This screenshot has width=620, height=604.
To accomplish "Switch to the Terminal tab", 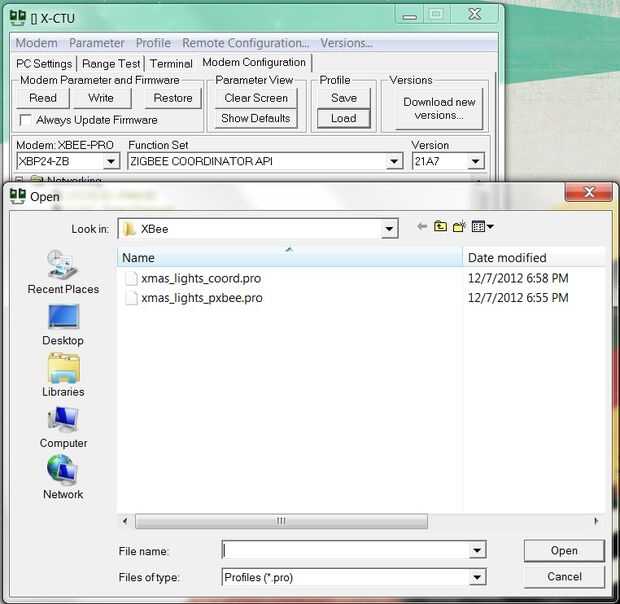I will point(171,64).
